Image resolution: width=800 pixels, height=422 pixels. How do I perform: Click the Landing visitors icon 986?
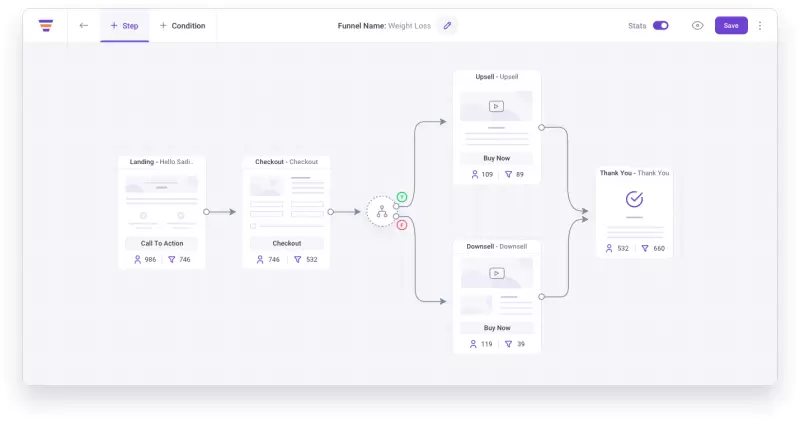point(137,259)
